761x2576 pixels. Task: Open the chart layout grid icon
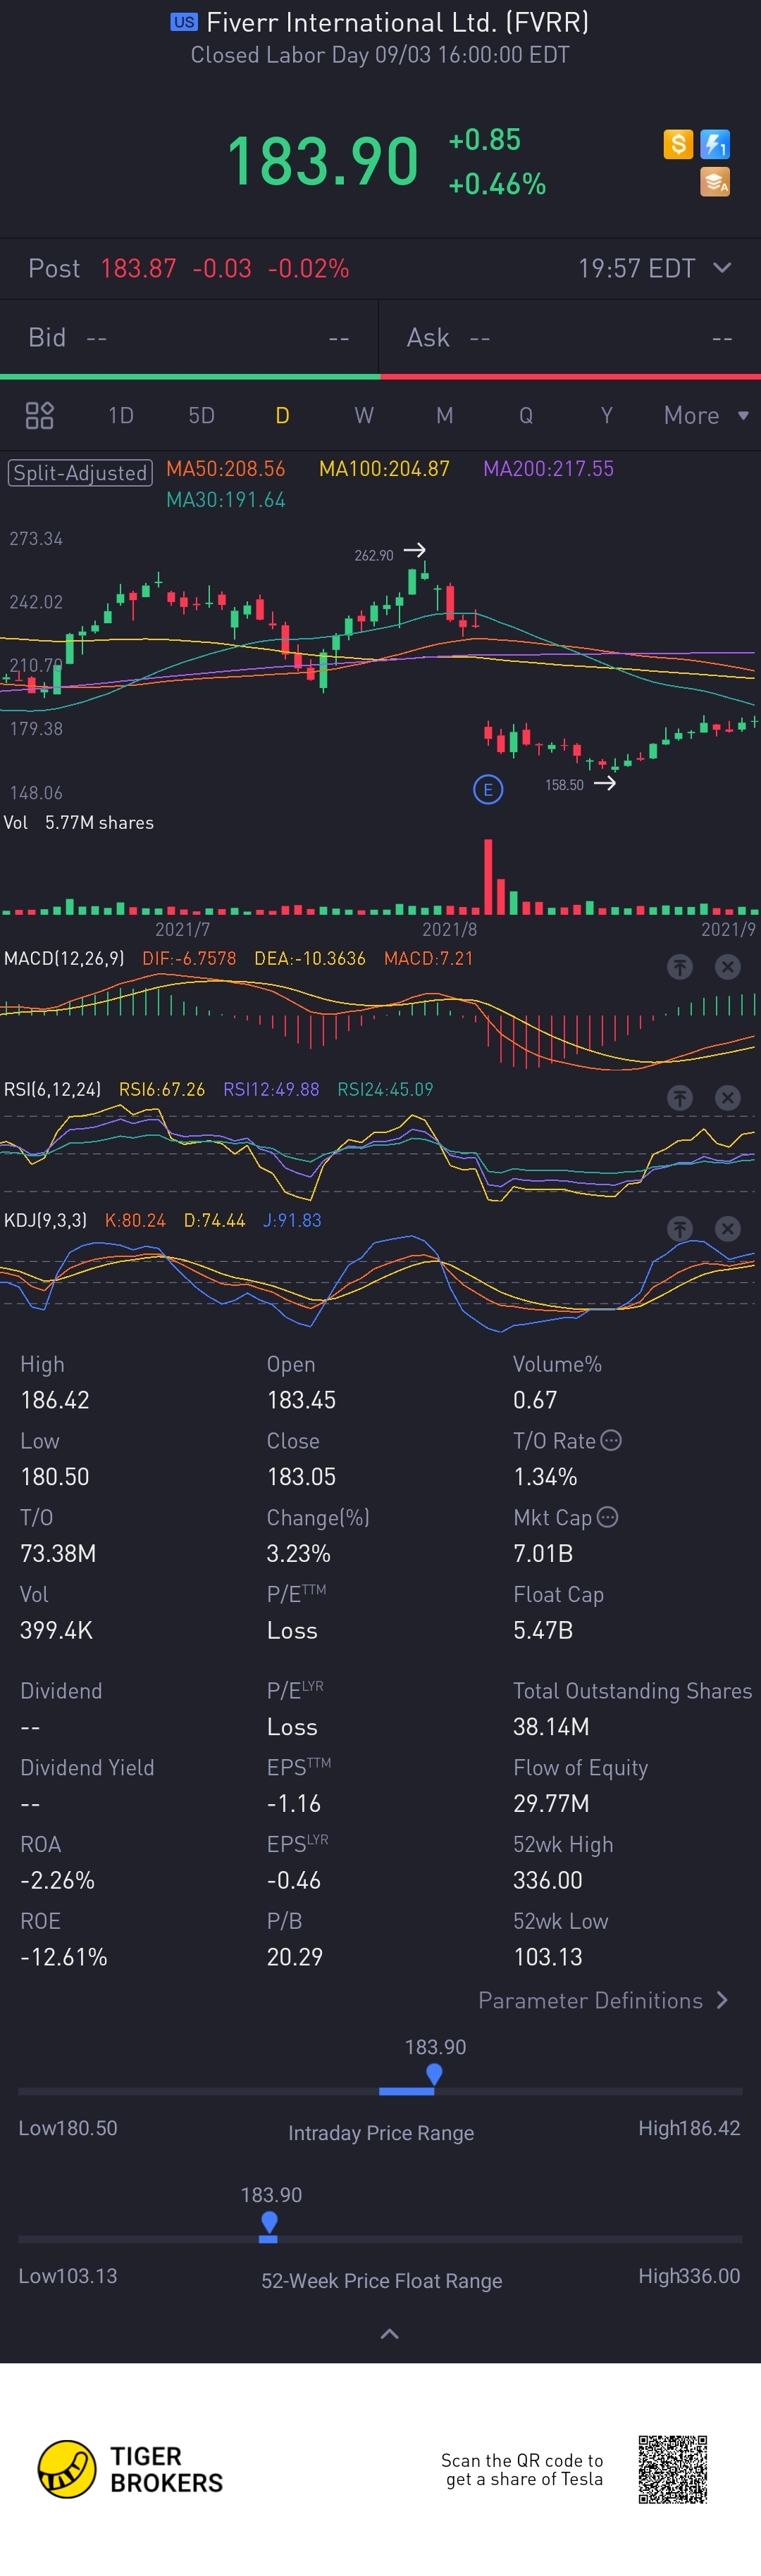tap(39, 415)
